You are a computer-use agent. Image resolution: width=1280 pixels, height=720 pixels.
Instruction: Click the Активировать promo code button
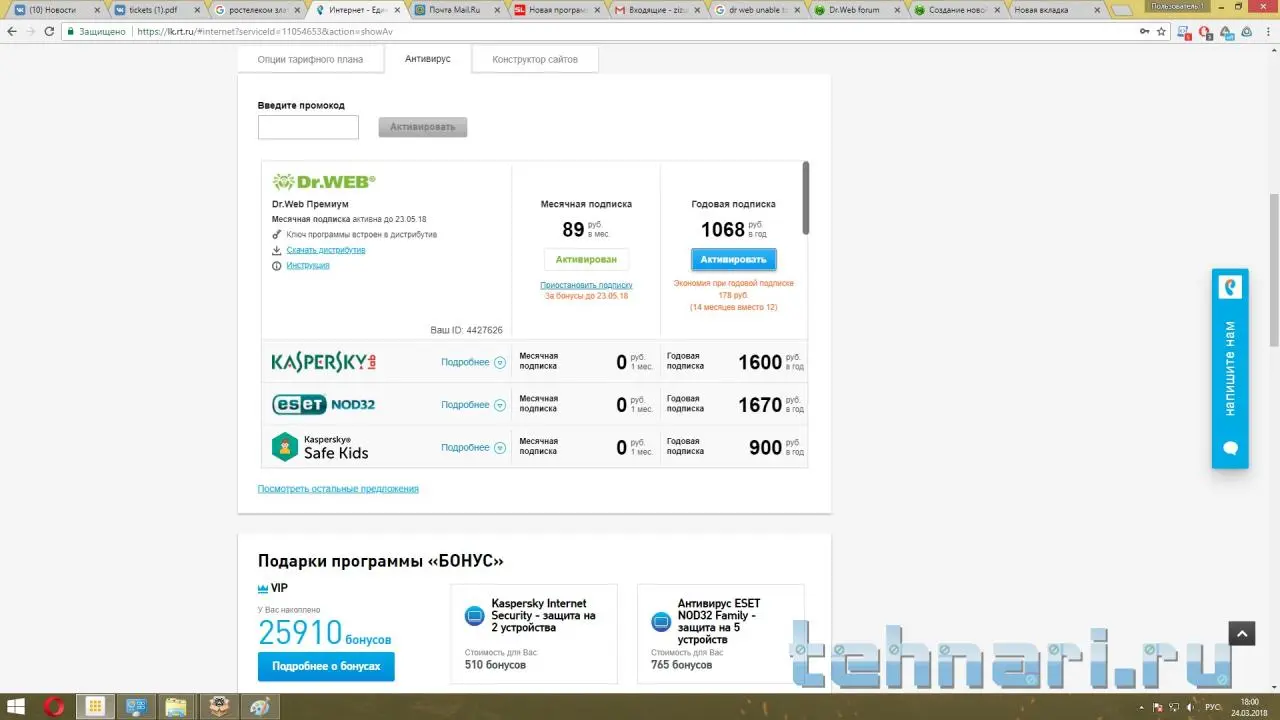point(423,127)
